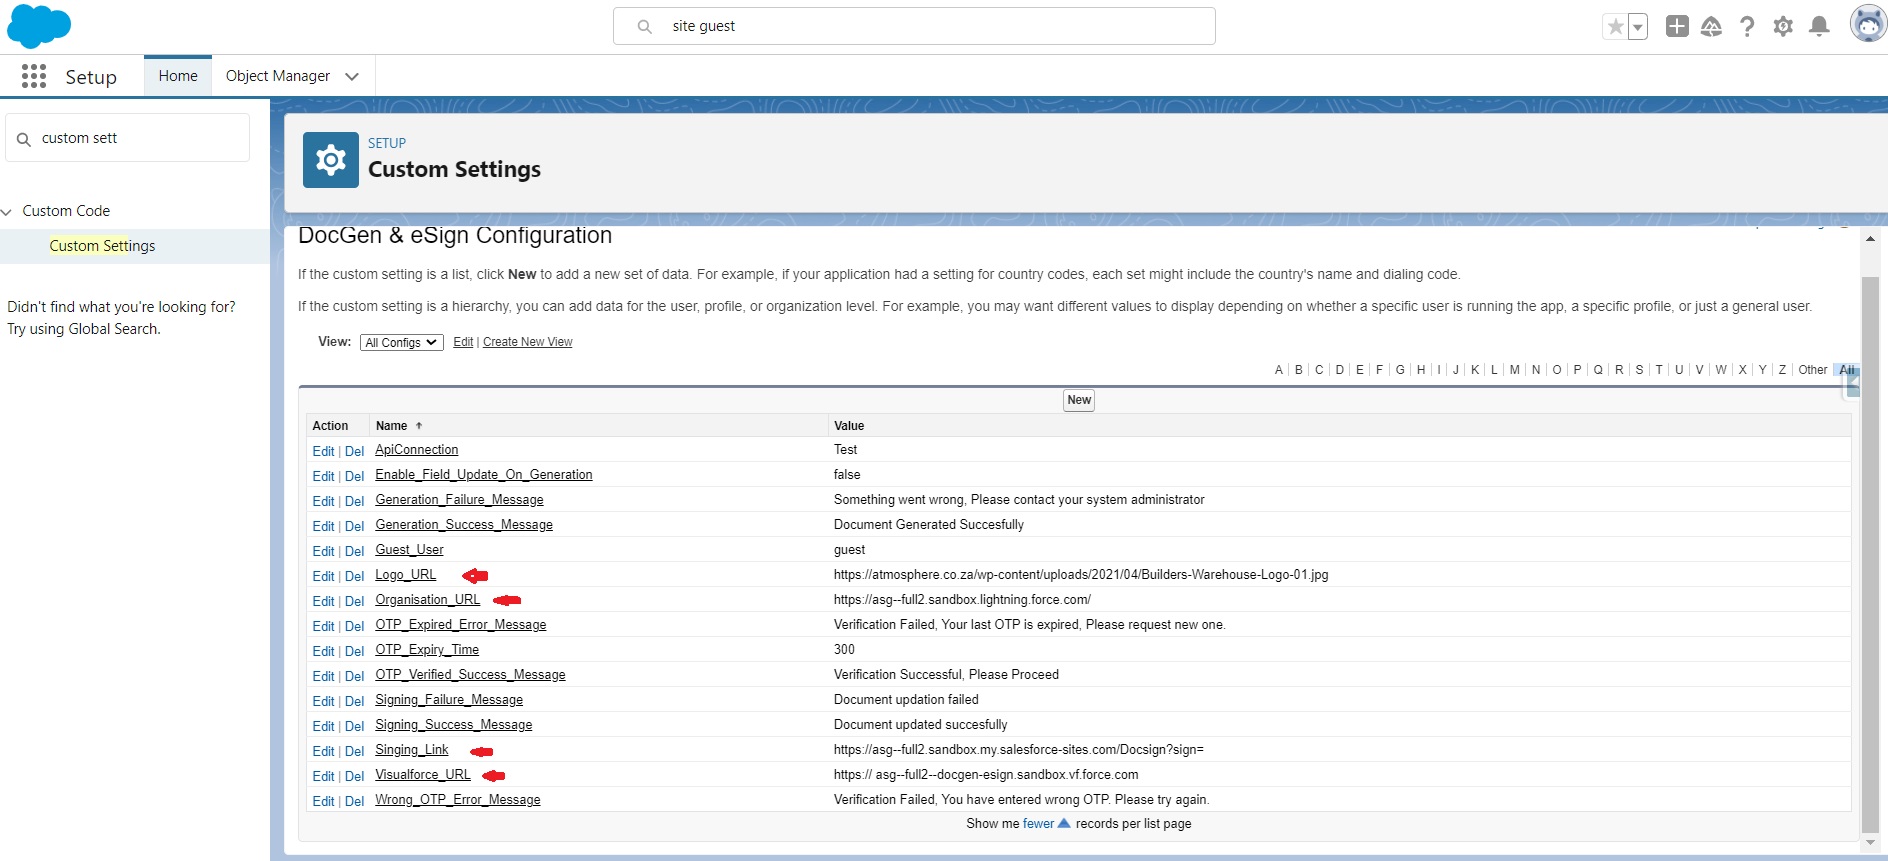Switch to the Home tab
The image size is (1888, 861).
pos(178,76)
